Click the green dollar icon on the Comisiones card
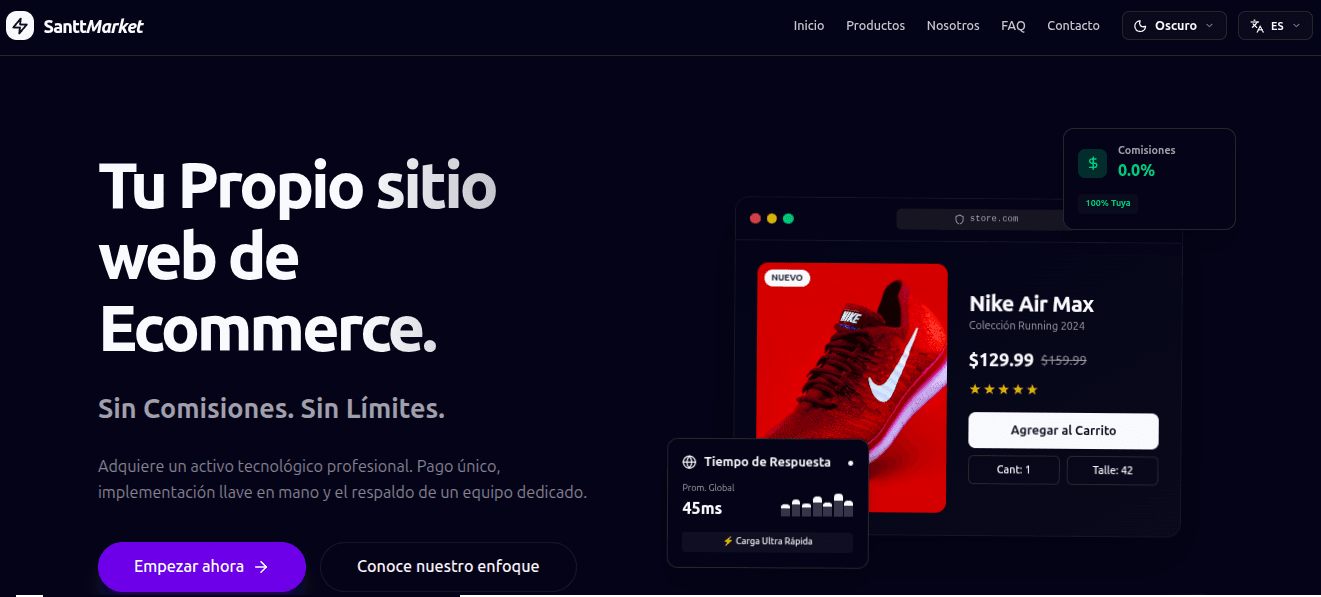 pyautogui.click(x=1092, y=163)
